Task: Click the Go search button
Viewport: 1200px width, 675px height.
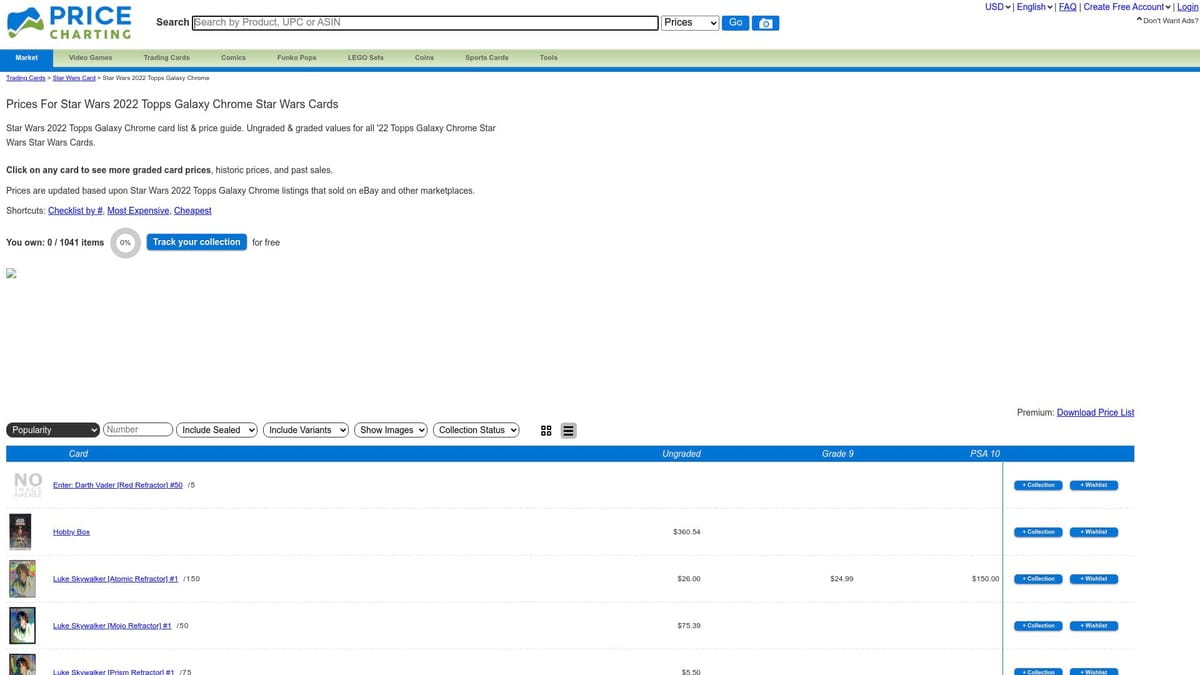Action: click(x=735, y=23)
